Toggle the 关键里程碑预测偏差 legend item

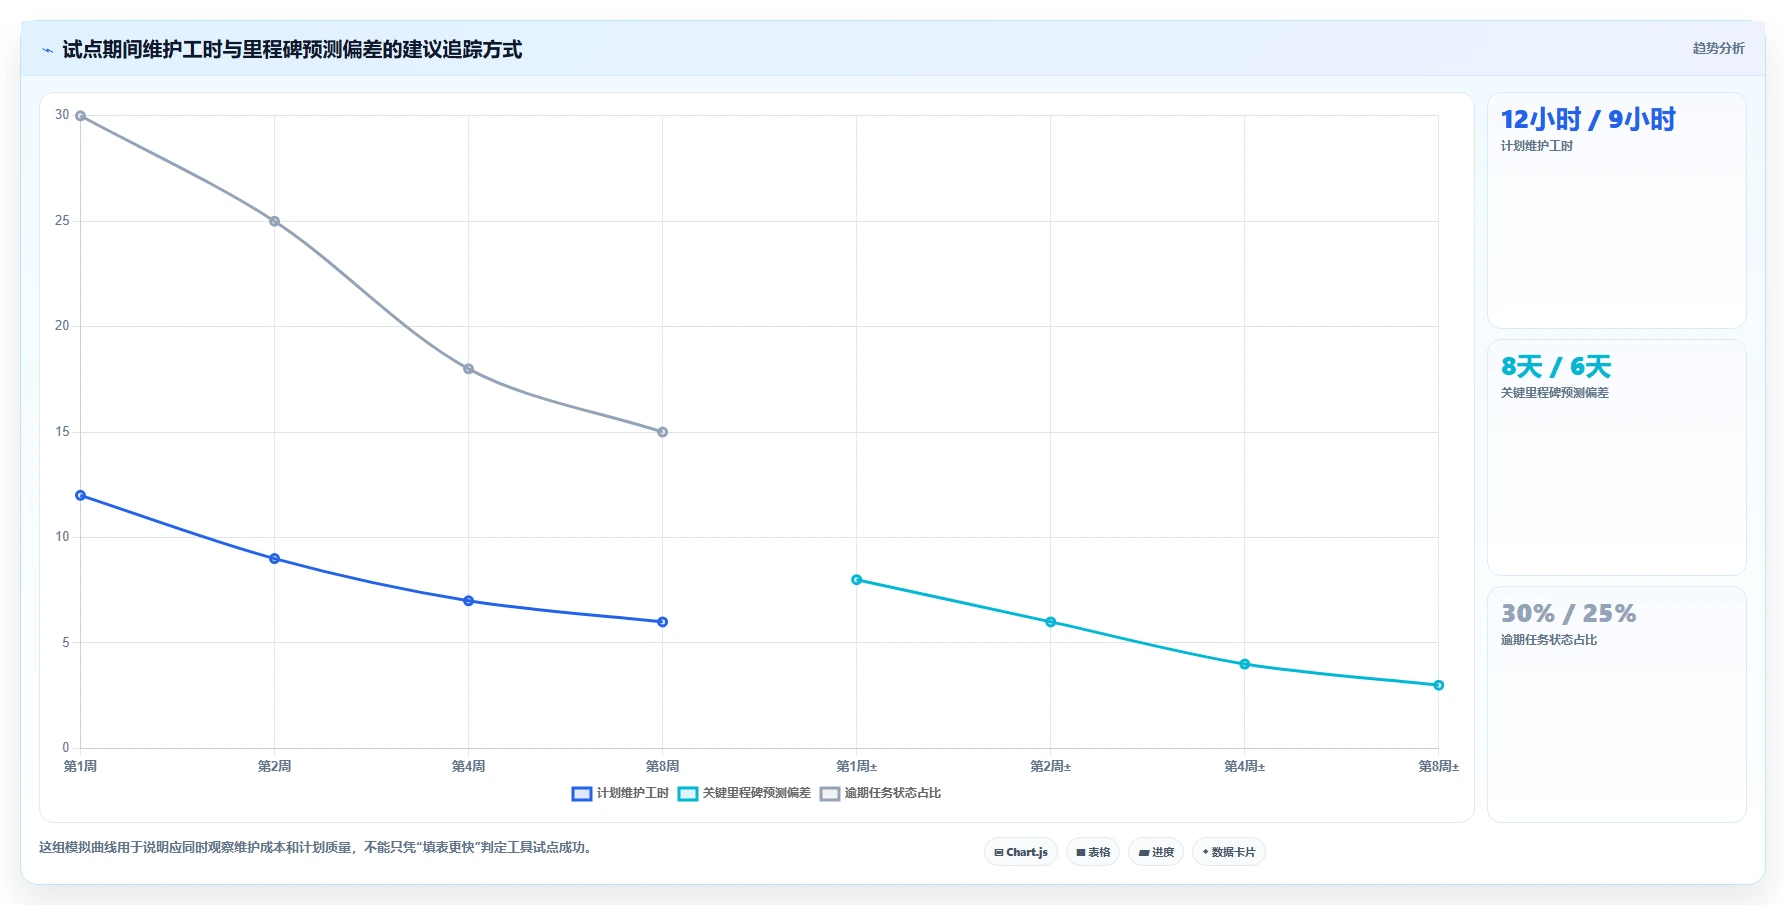click(744, 793)
